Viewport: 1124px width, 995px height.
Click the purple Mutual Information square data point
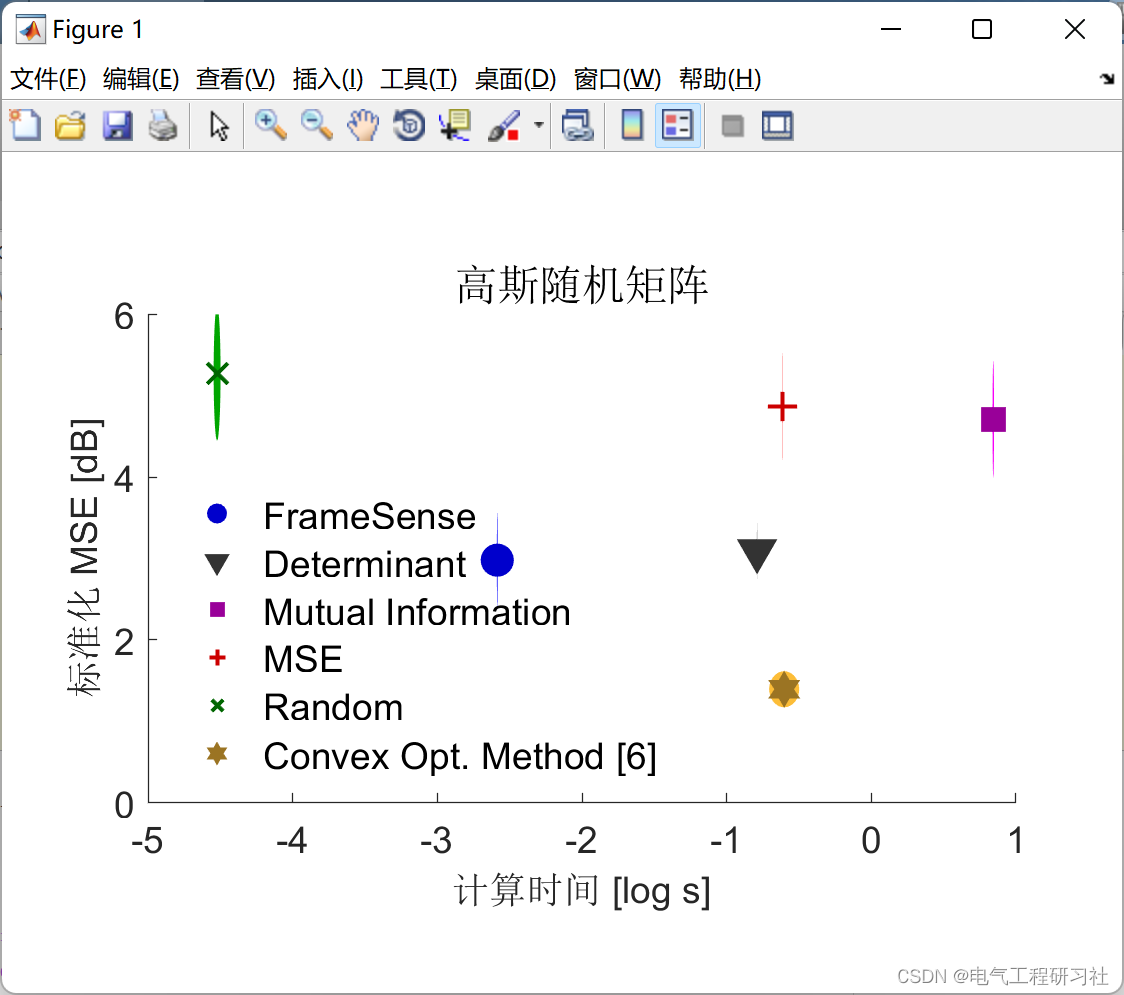point(993,419)
